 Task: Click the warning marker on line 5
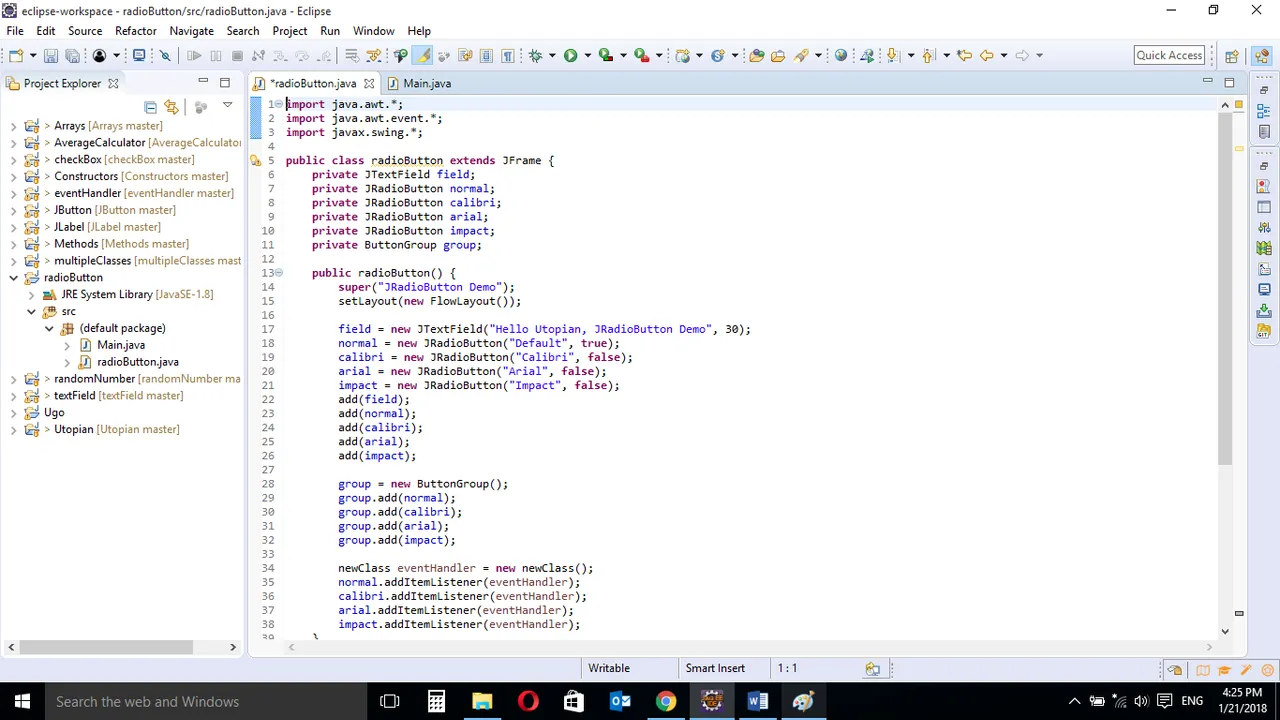[256, 161]
